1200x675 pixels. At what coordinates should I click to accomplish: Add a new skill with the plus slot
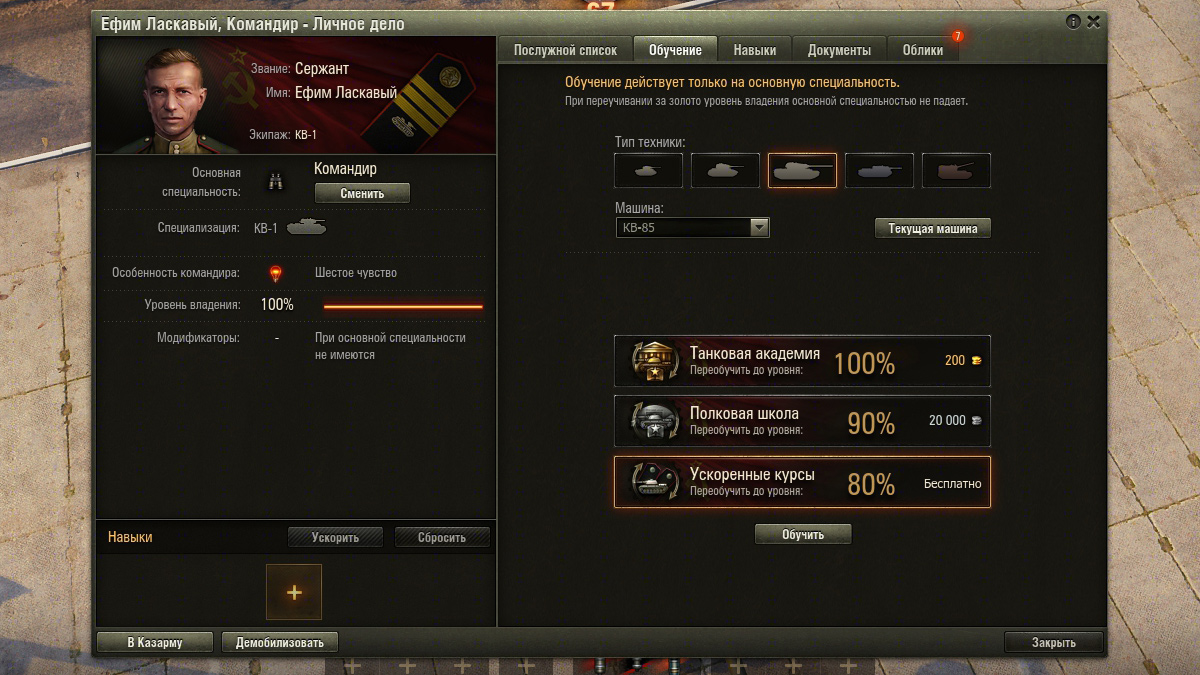click(x=294, y=592)
